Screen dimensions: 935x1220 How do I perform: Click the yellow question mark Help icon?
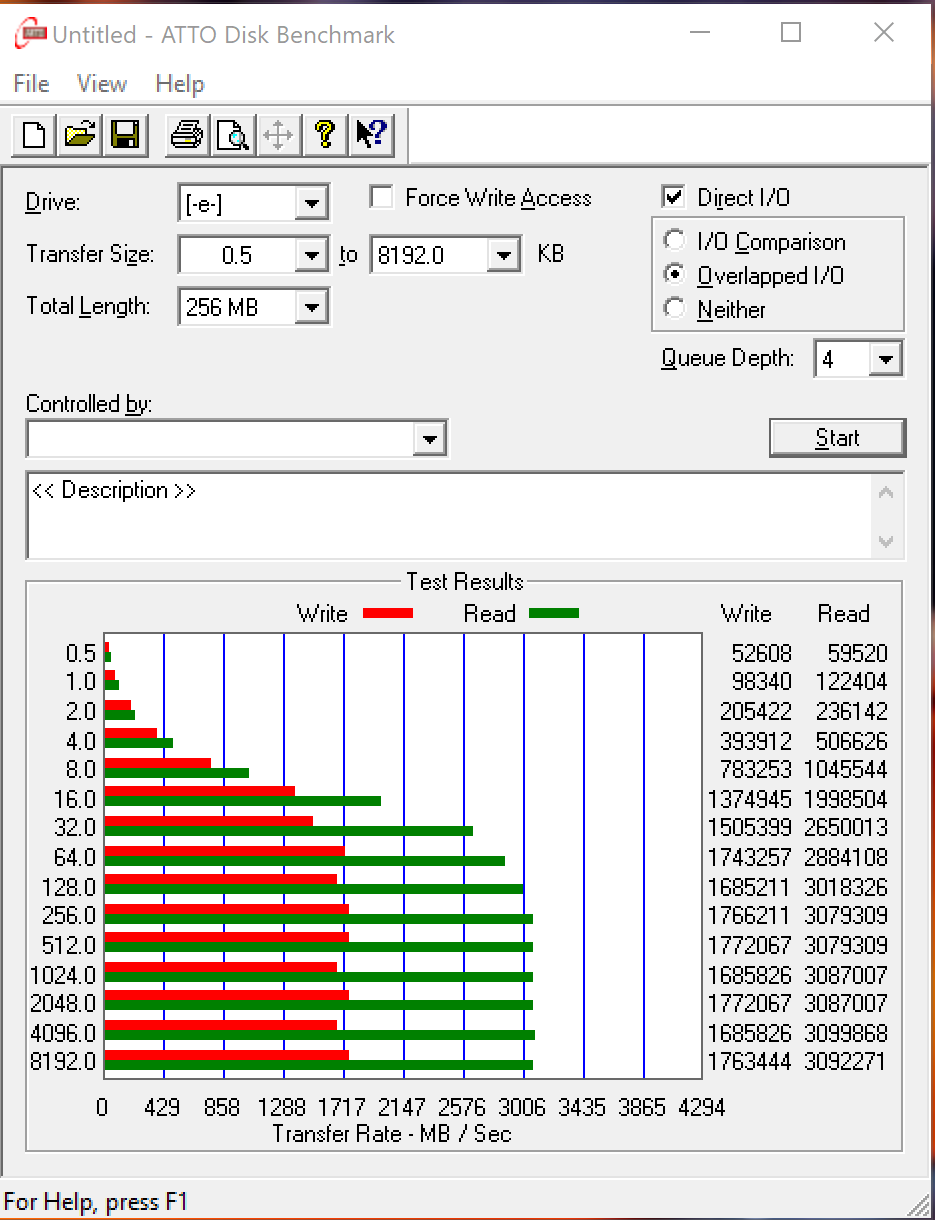pyautogui.click(x=324, y=134)
